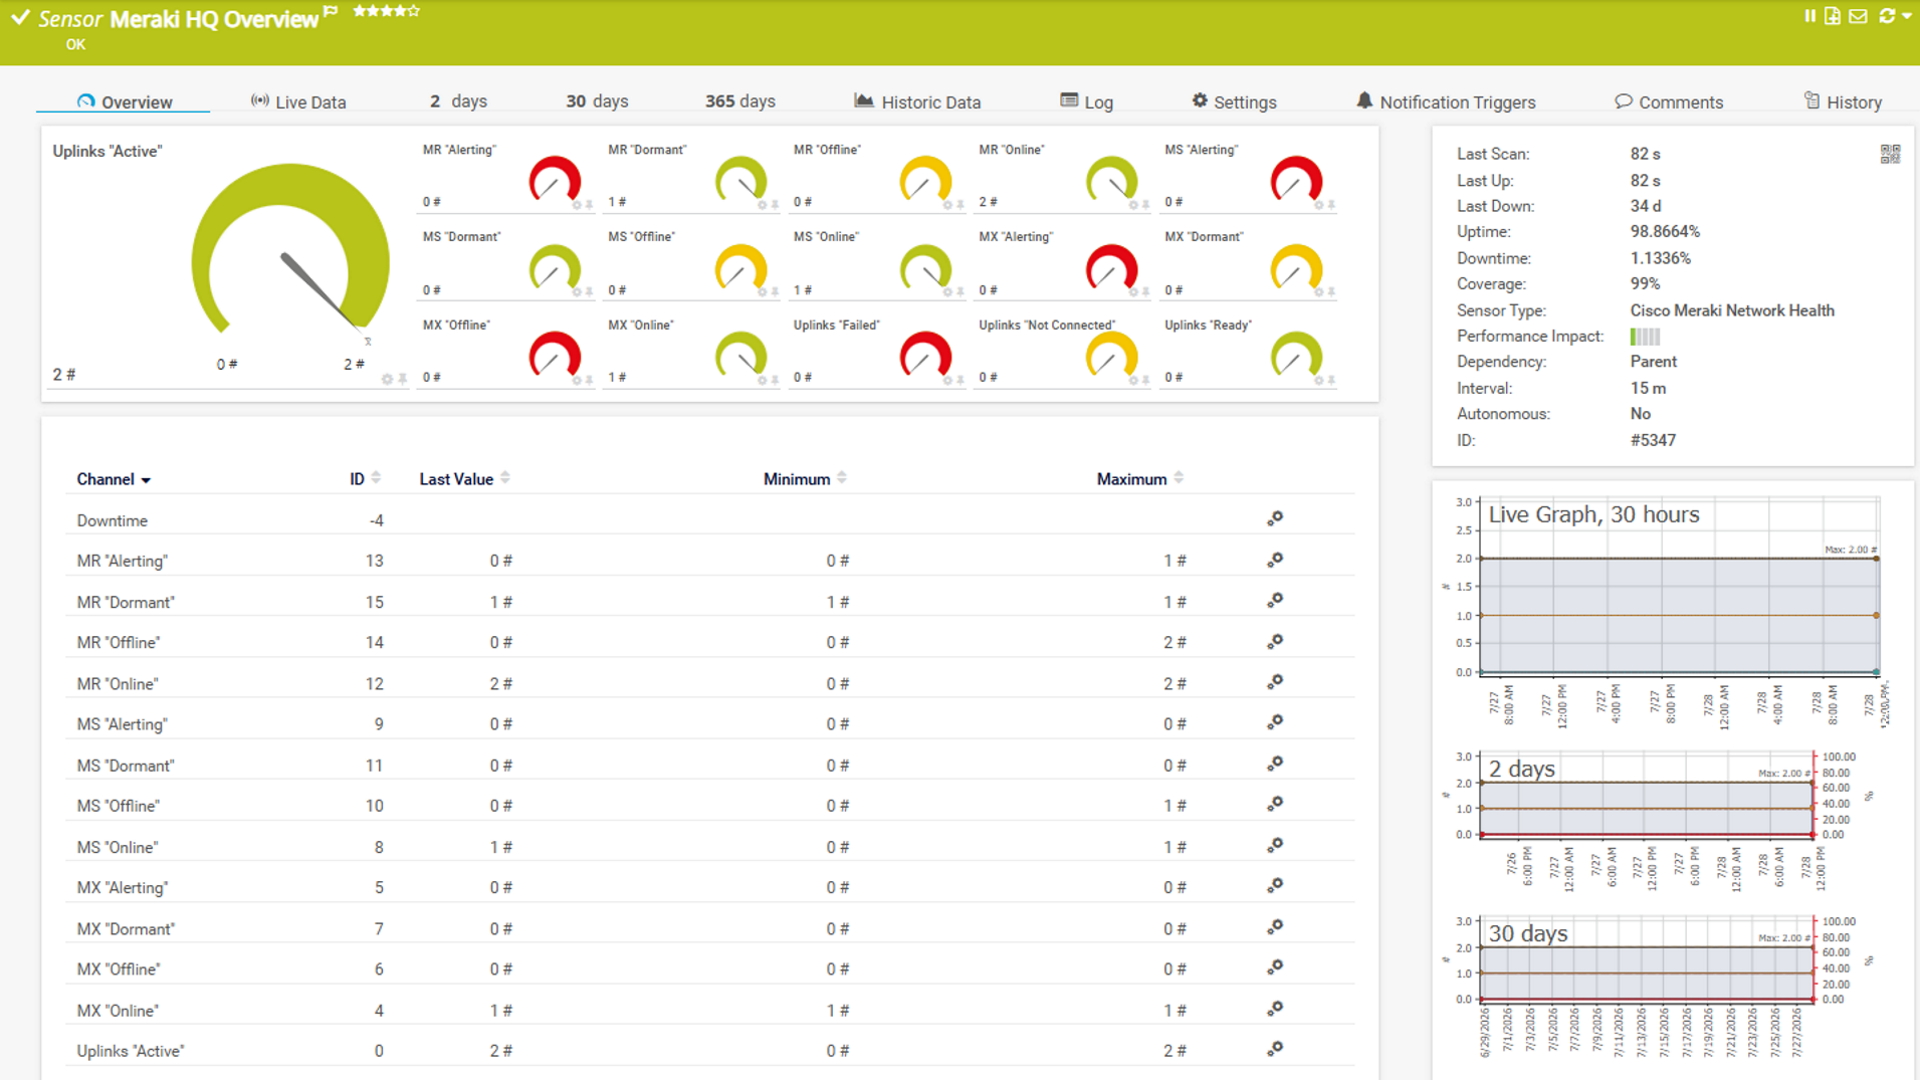Sort table by Last Value column
The height and width of the screenshot is (1080, 1920).
pyautogui.click(x=465, y=479)
